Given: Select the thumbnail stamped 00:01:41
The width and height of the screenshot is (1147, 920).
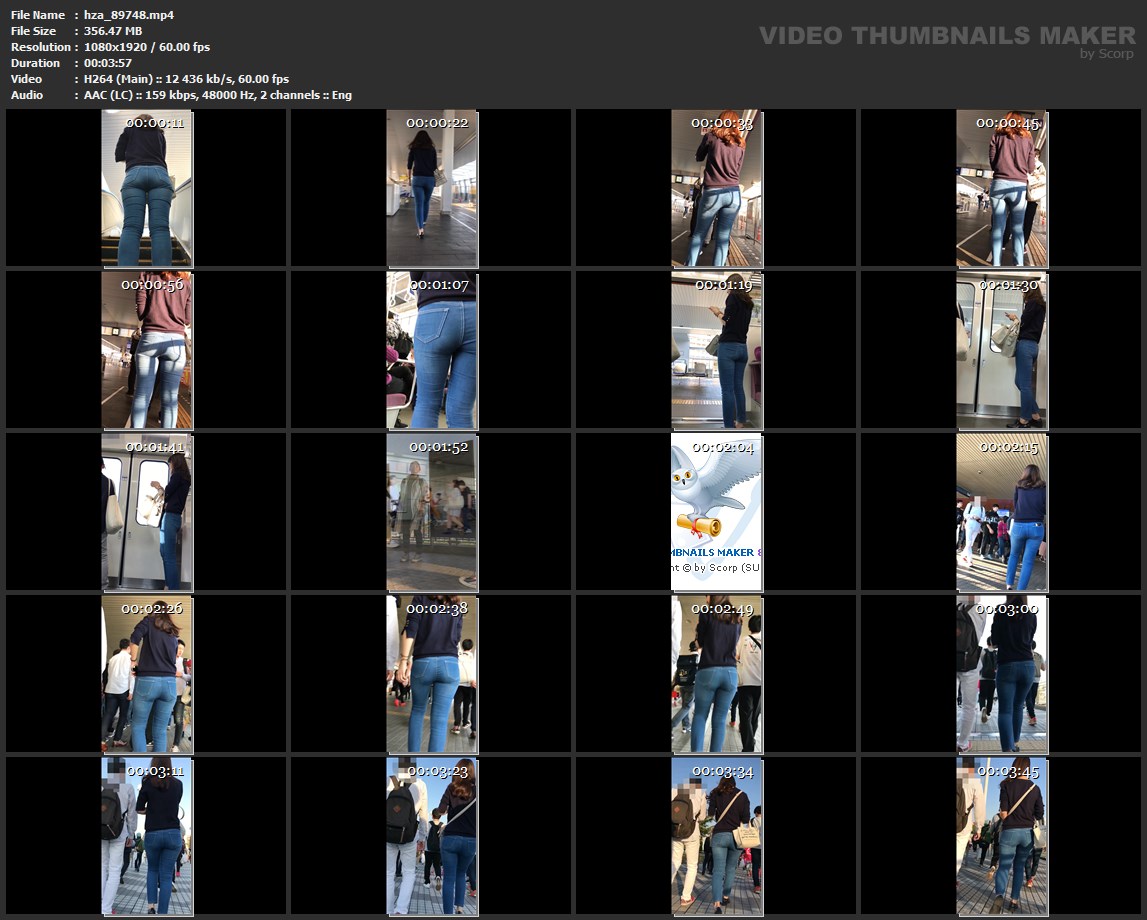Looking at the screenshot, I should pos(147,512).
